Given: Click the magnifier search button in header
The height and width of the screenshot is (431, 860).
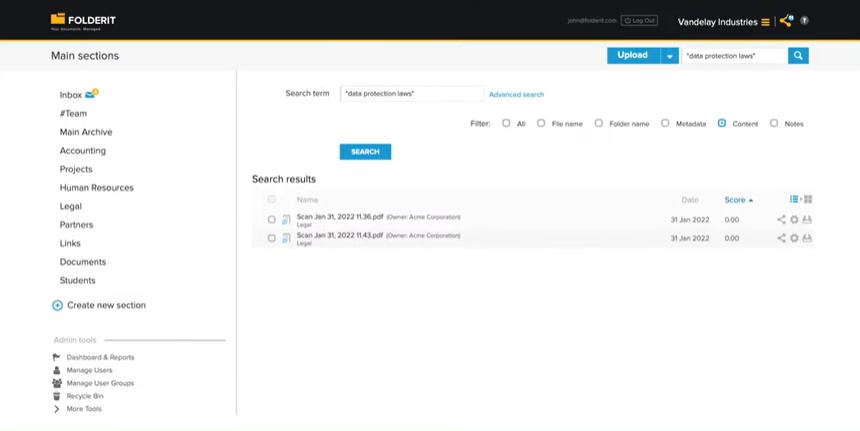Looking at the screenshot, I should 798,56.
